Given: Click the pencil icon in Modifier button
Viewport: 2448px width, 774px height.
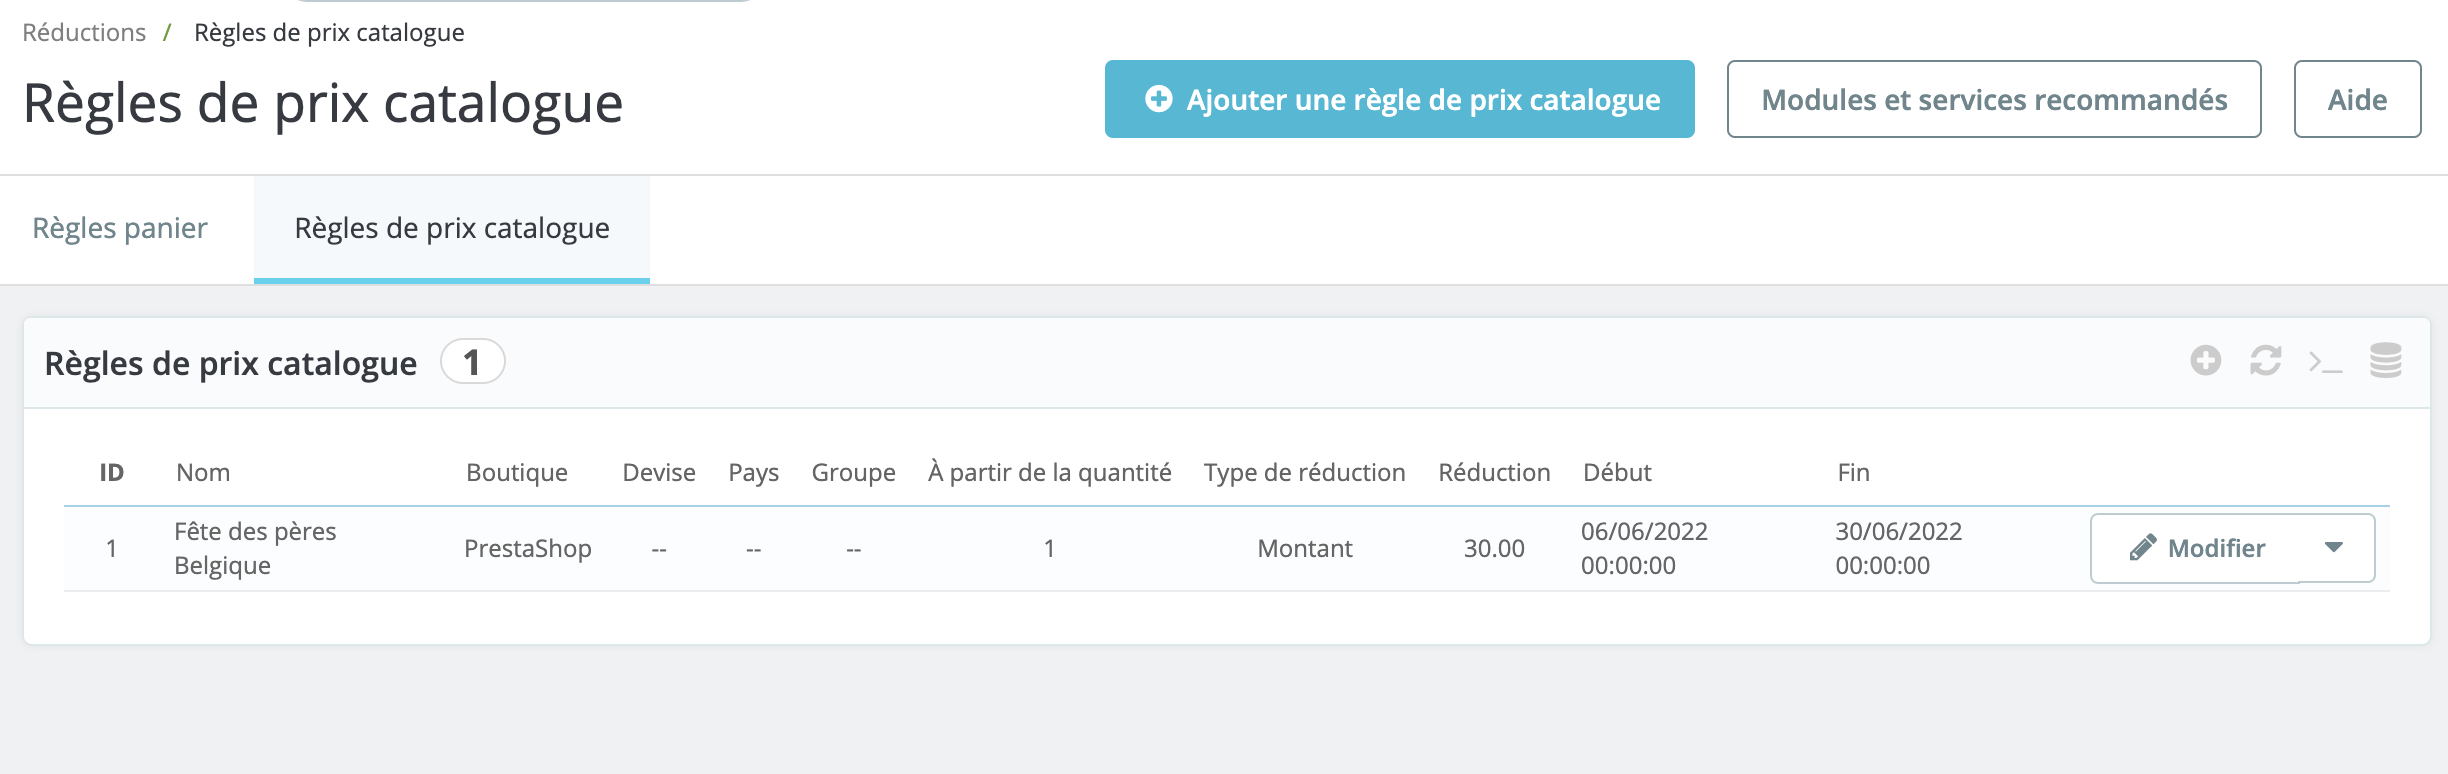Looking at the screenshot, I should click(2142, 548).
